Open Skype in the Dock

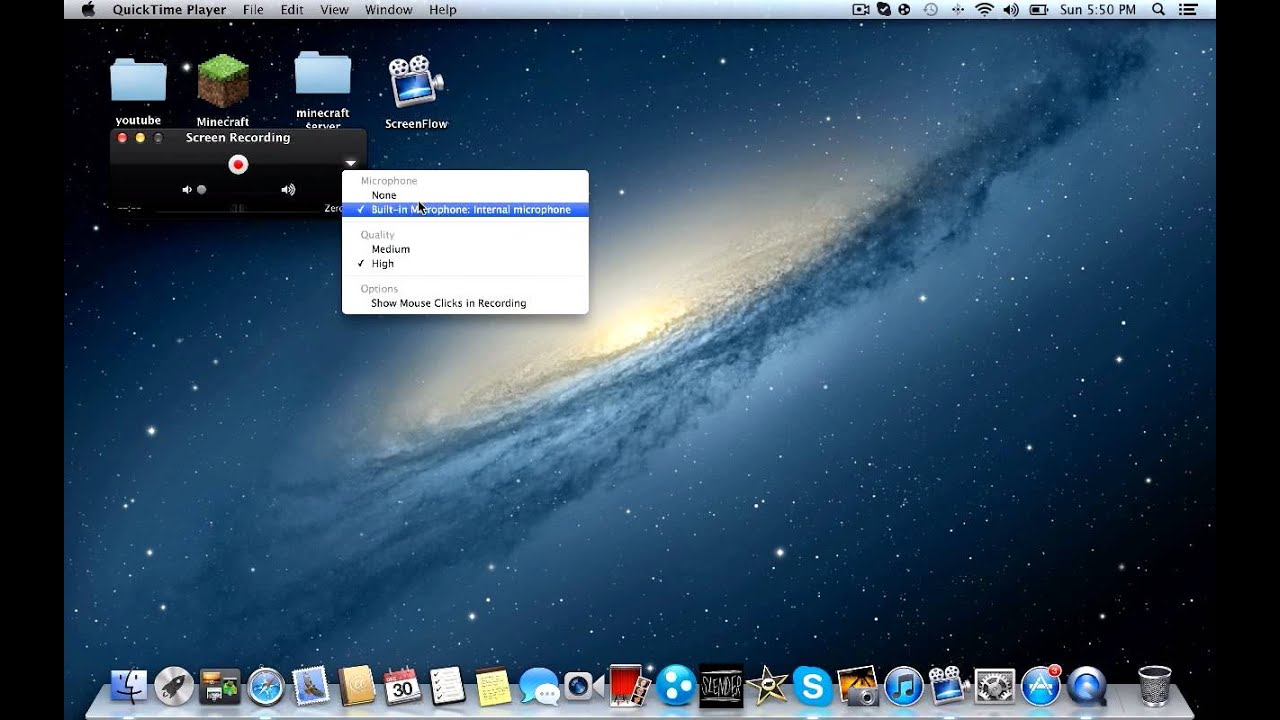click(x=812, y=686)
